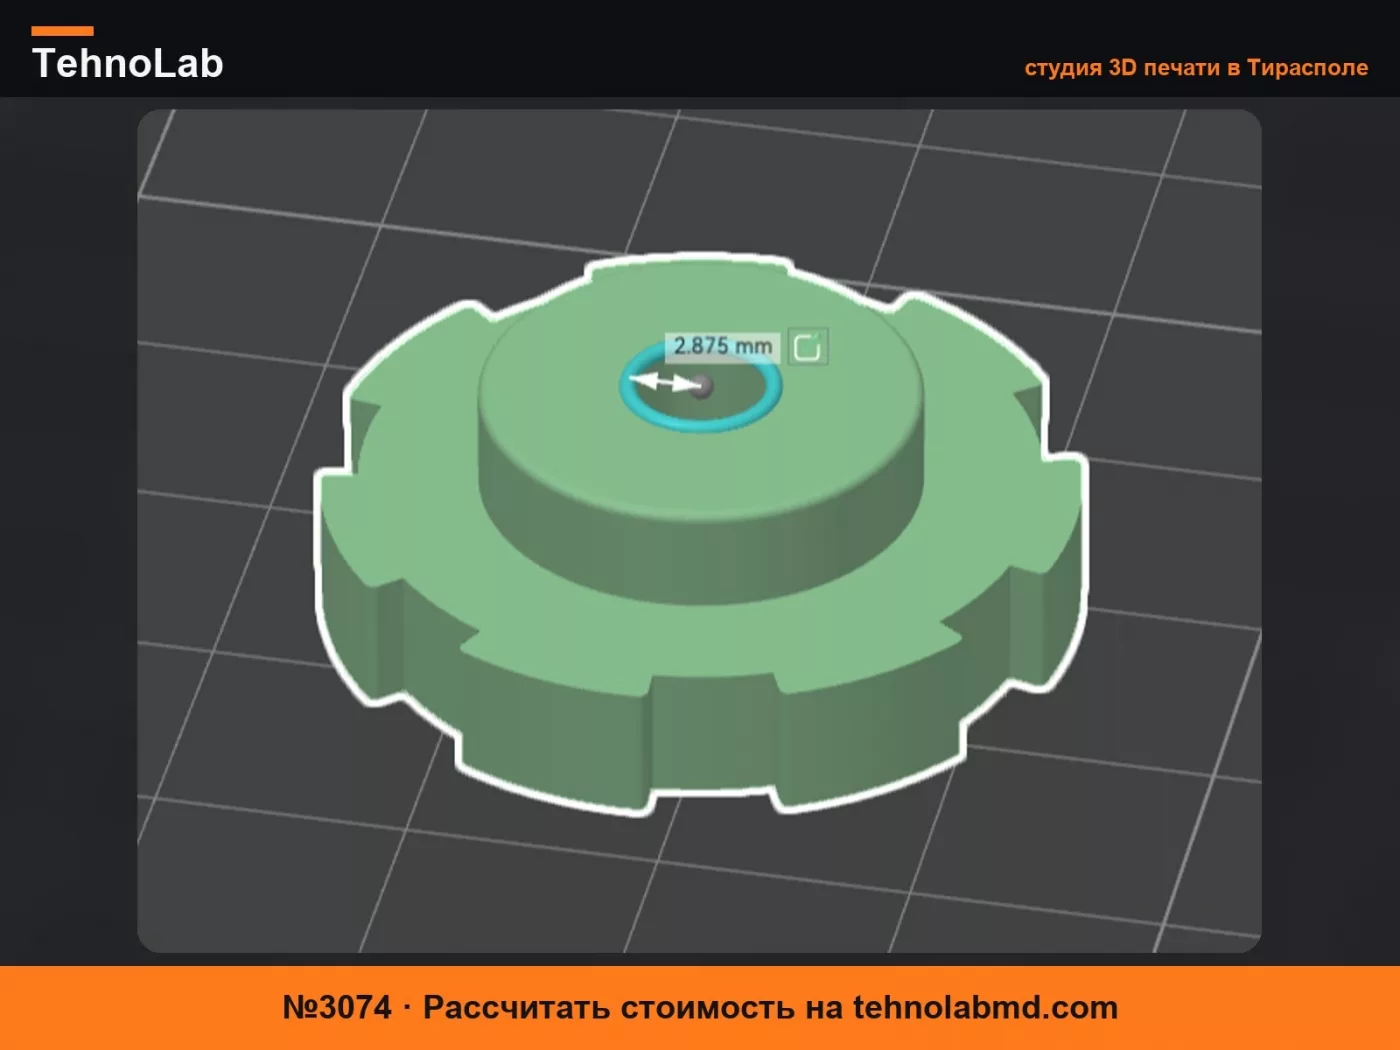This screenshot has height=1050, width=1400.
Task: Click the orange banner with tehnolabmd.com
Action: pyautogui.click(x=700, y=1007)
